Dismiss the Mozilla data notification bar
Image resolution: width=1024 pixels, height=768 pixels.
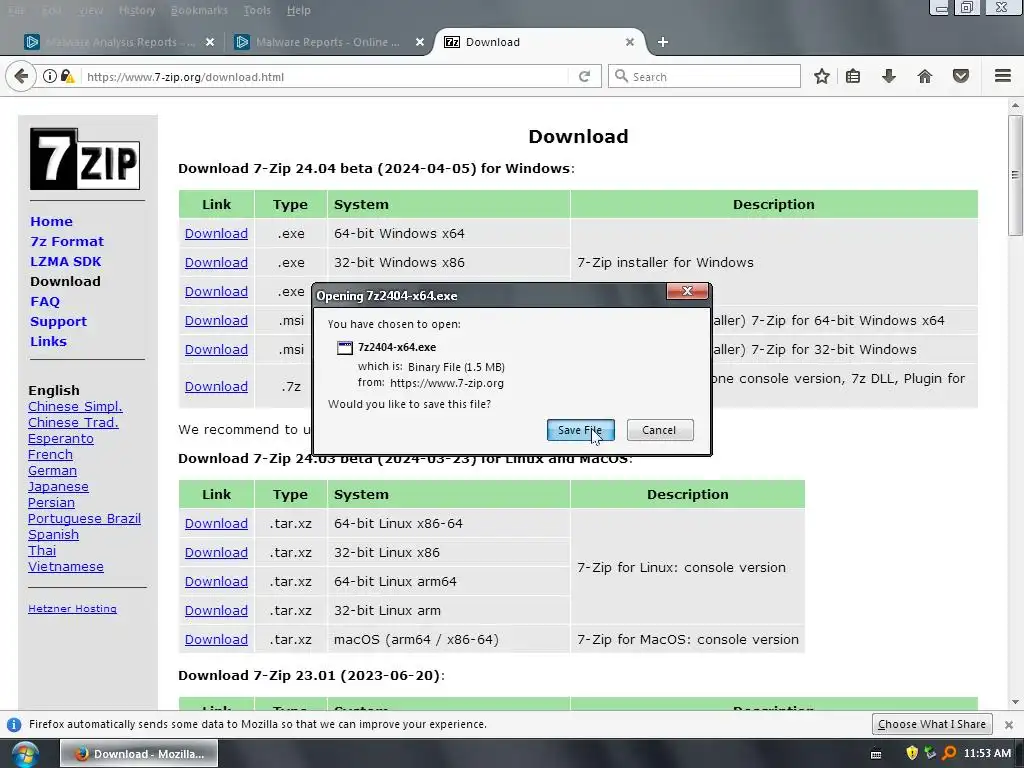point(1008,725)
